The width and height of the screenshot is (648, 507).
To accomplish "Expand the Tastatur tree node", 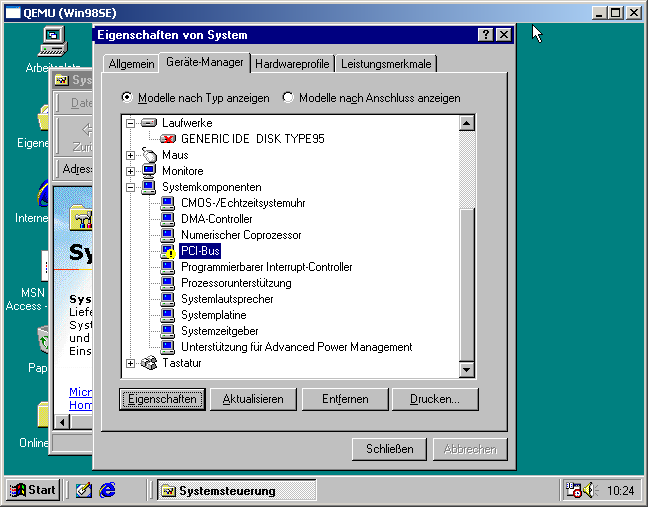I will pos(130,363).
